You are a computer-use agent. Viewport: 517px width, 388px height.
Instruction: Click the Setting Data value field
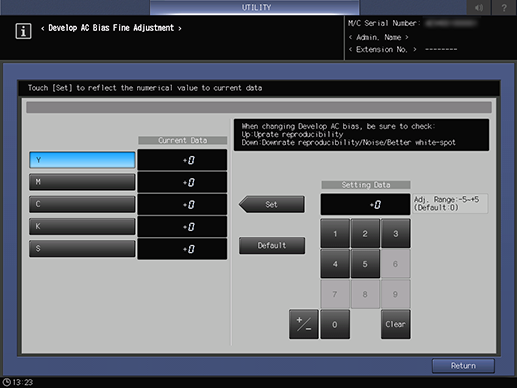(365, 204)
